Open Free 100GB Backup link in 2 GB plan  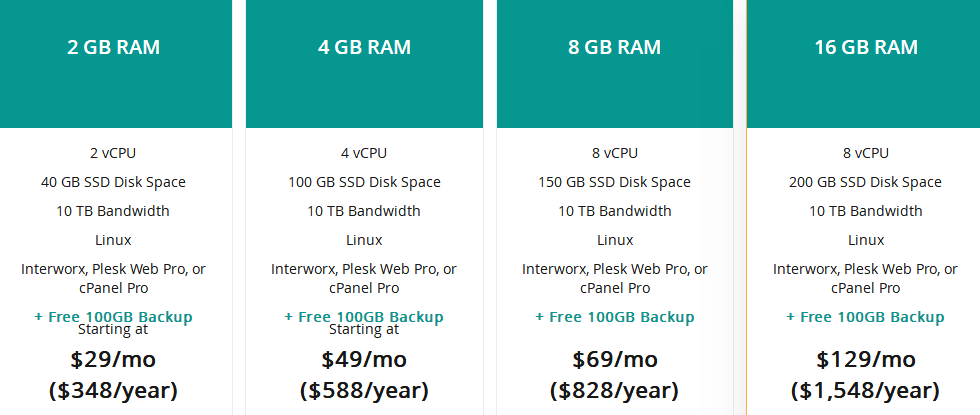(113, 316)
